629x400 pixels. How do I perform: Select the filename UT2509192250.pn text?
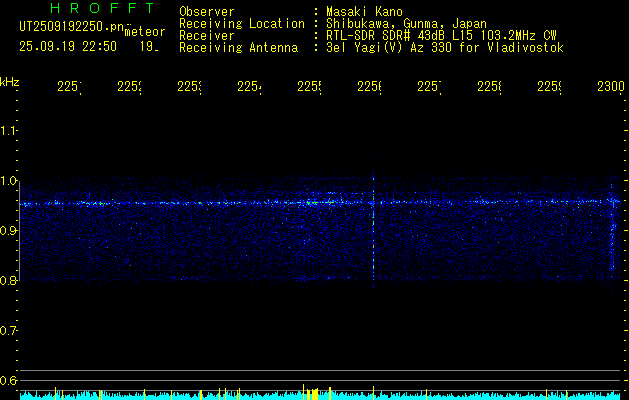click(x=72, y=27)
